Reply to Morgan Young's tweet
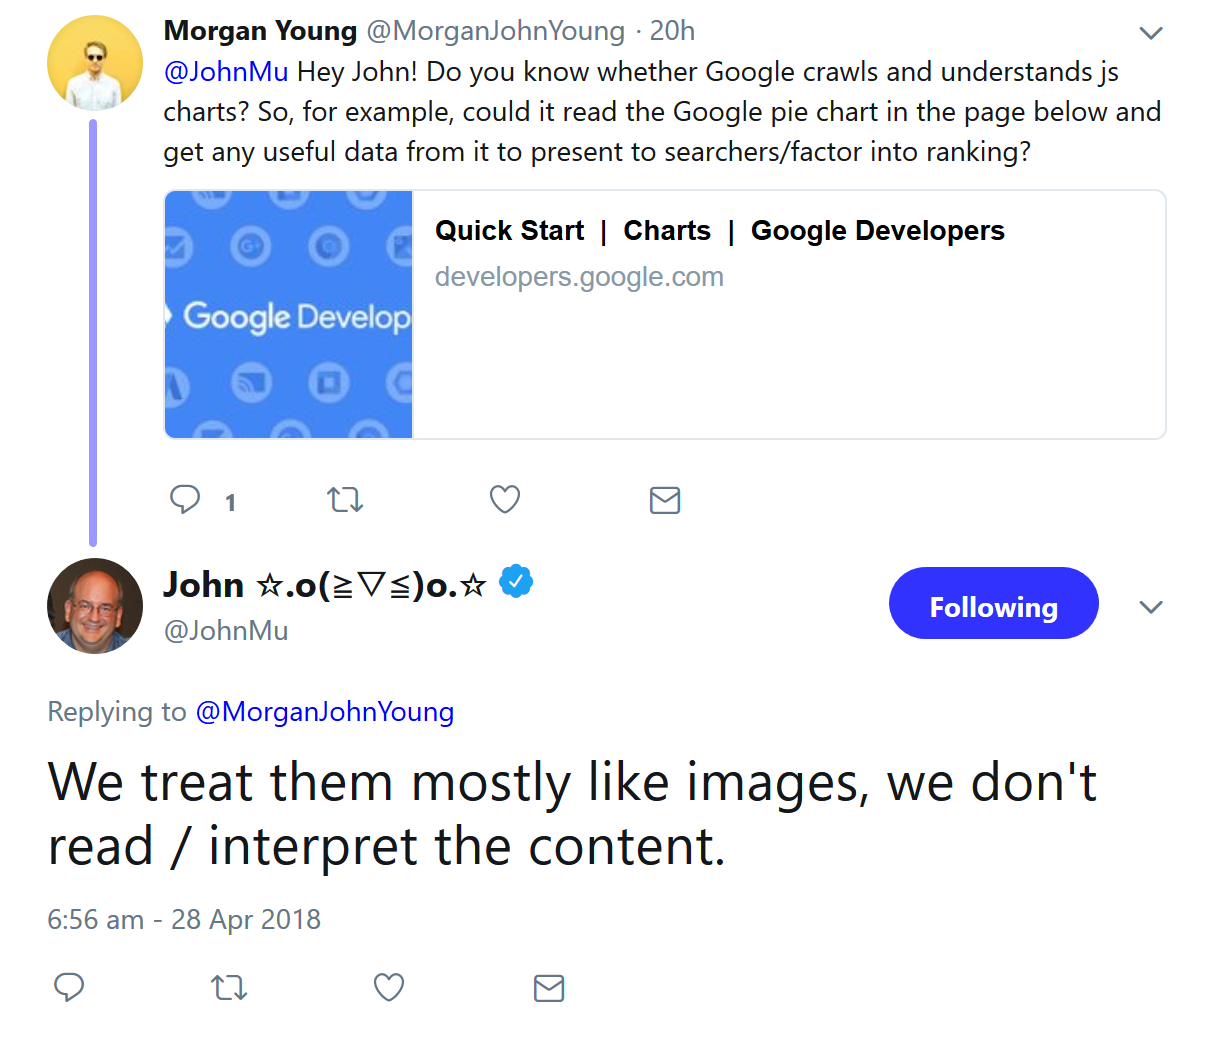Viewport: 1219px width, 1049px height. (185, 499)
